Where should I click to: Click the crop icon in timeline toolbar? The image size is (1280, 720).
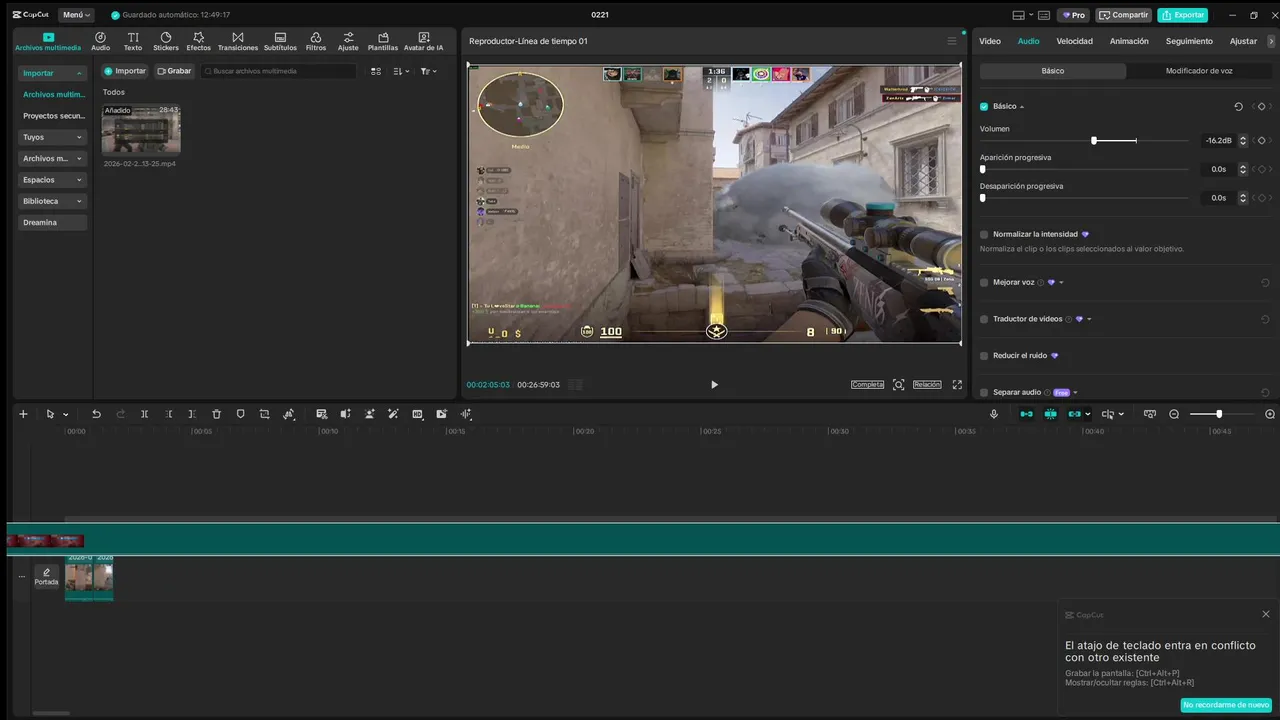(264, 414)
